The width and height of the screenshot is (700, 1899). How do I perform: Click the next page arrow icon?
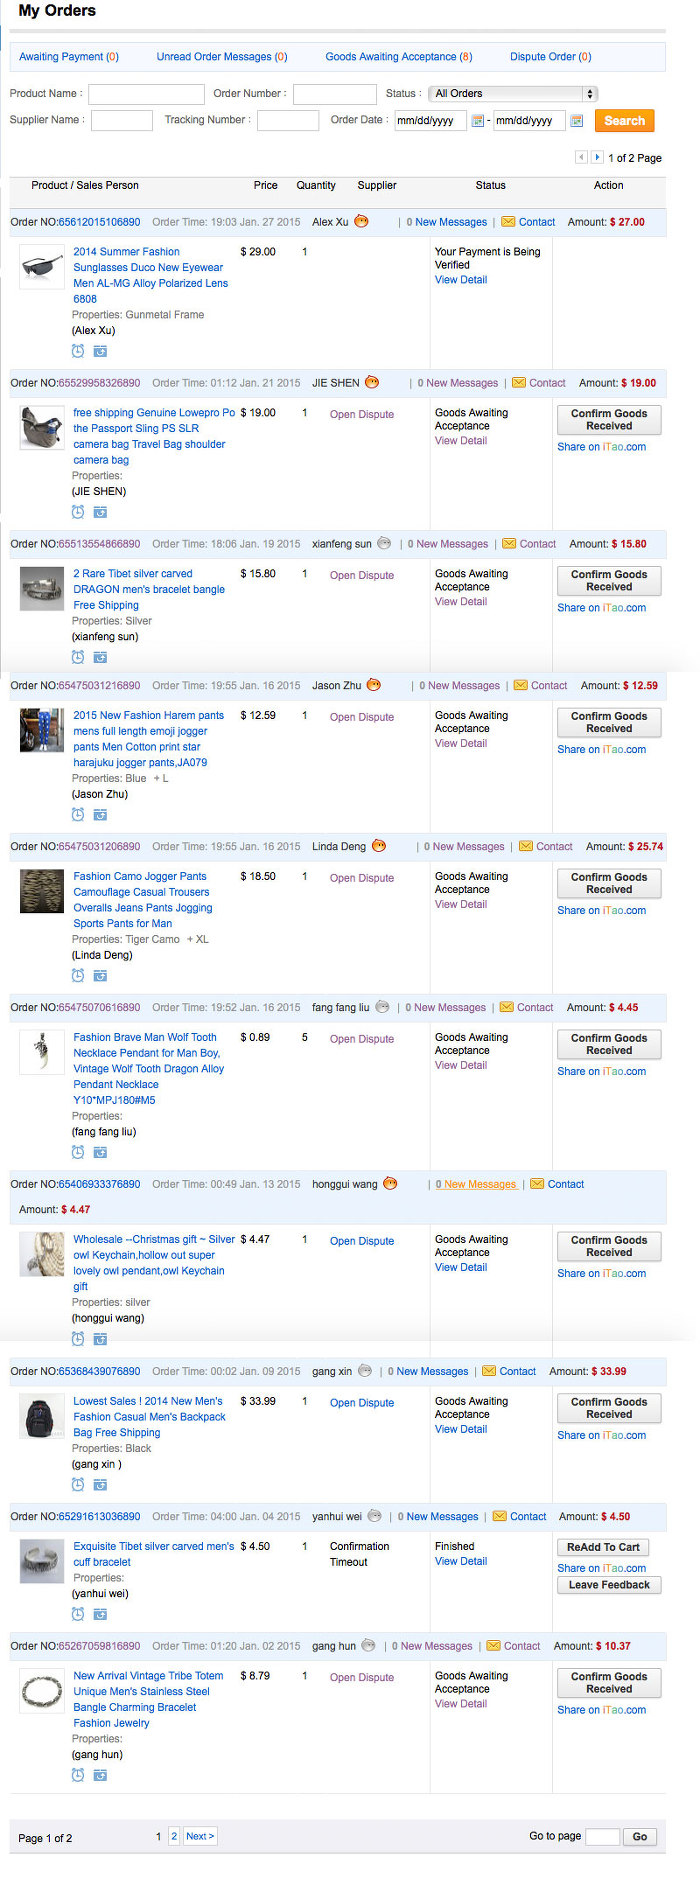[597, 157]
